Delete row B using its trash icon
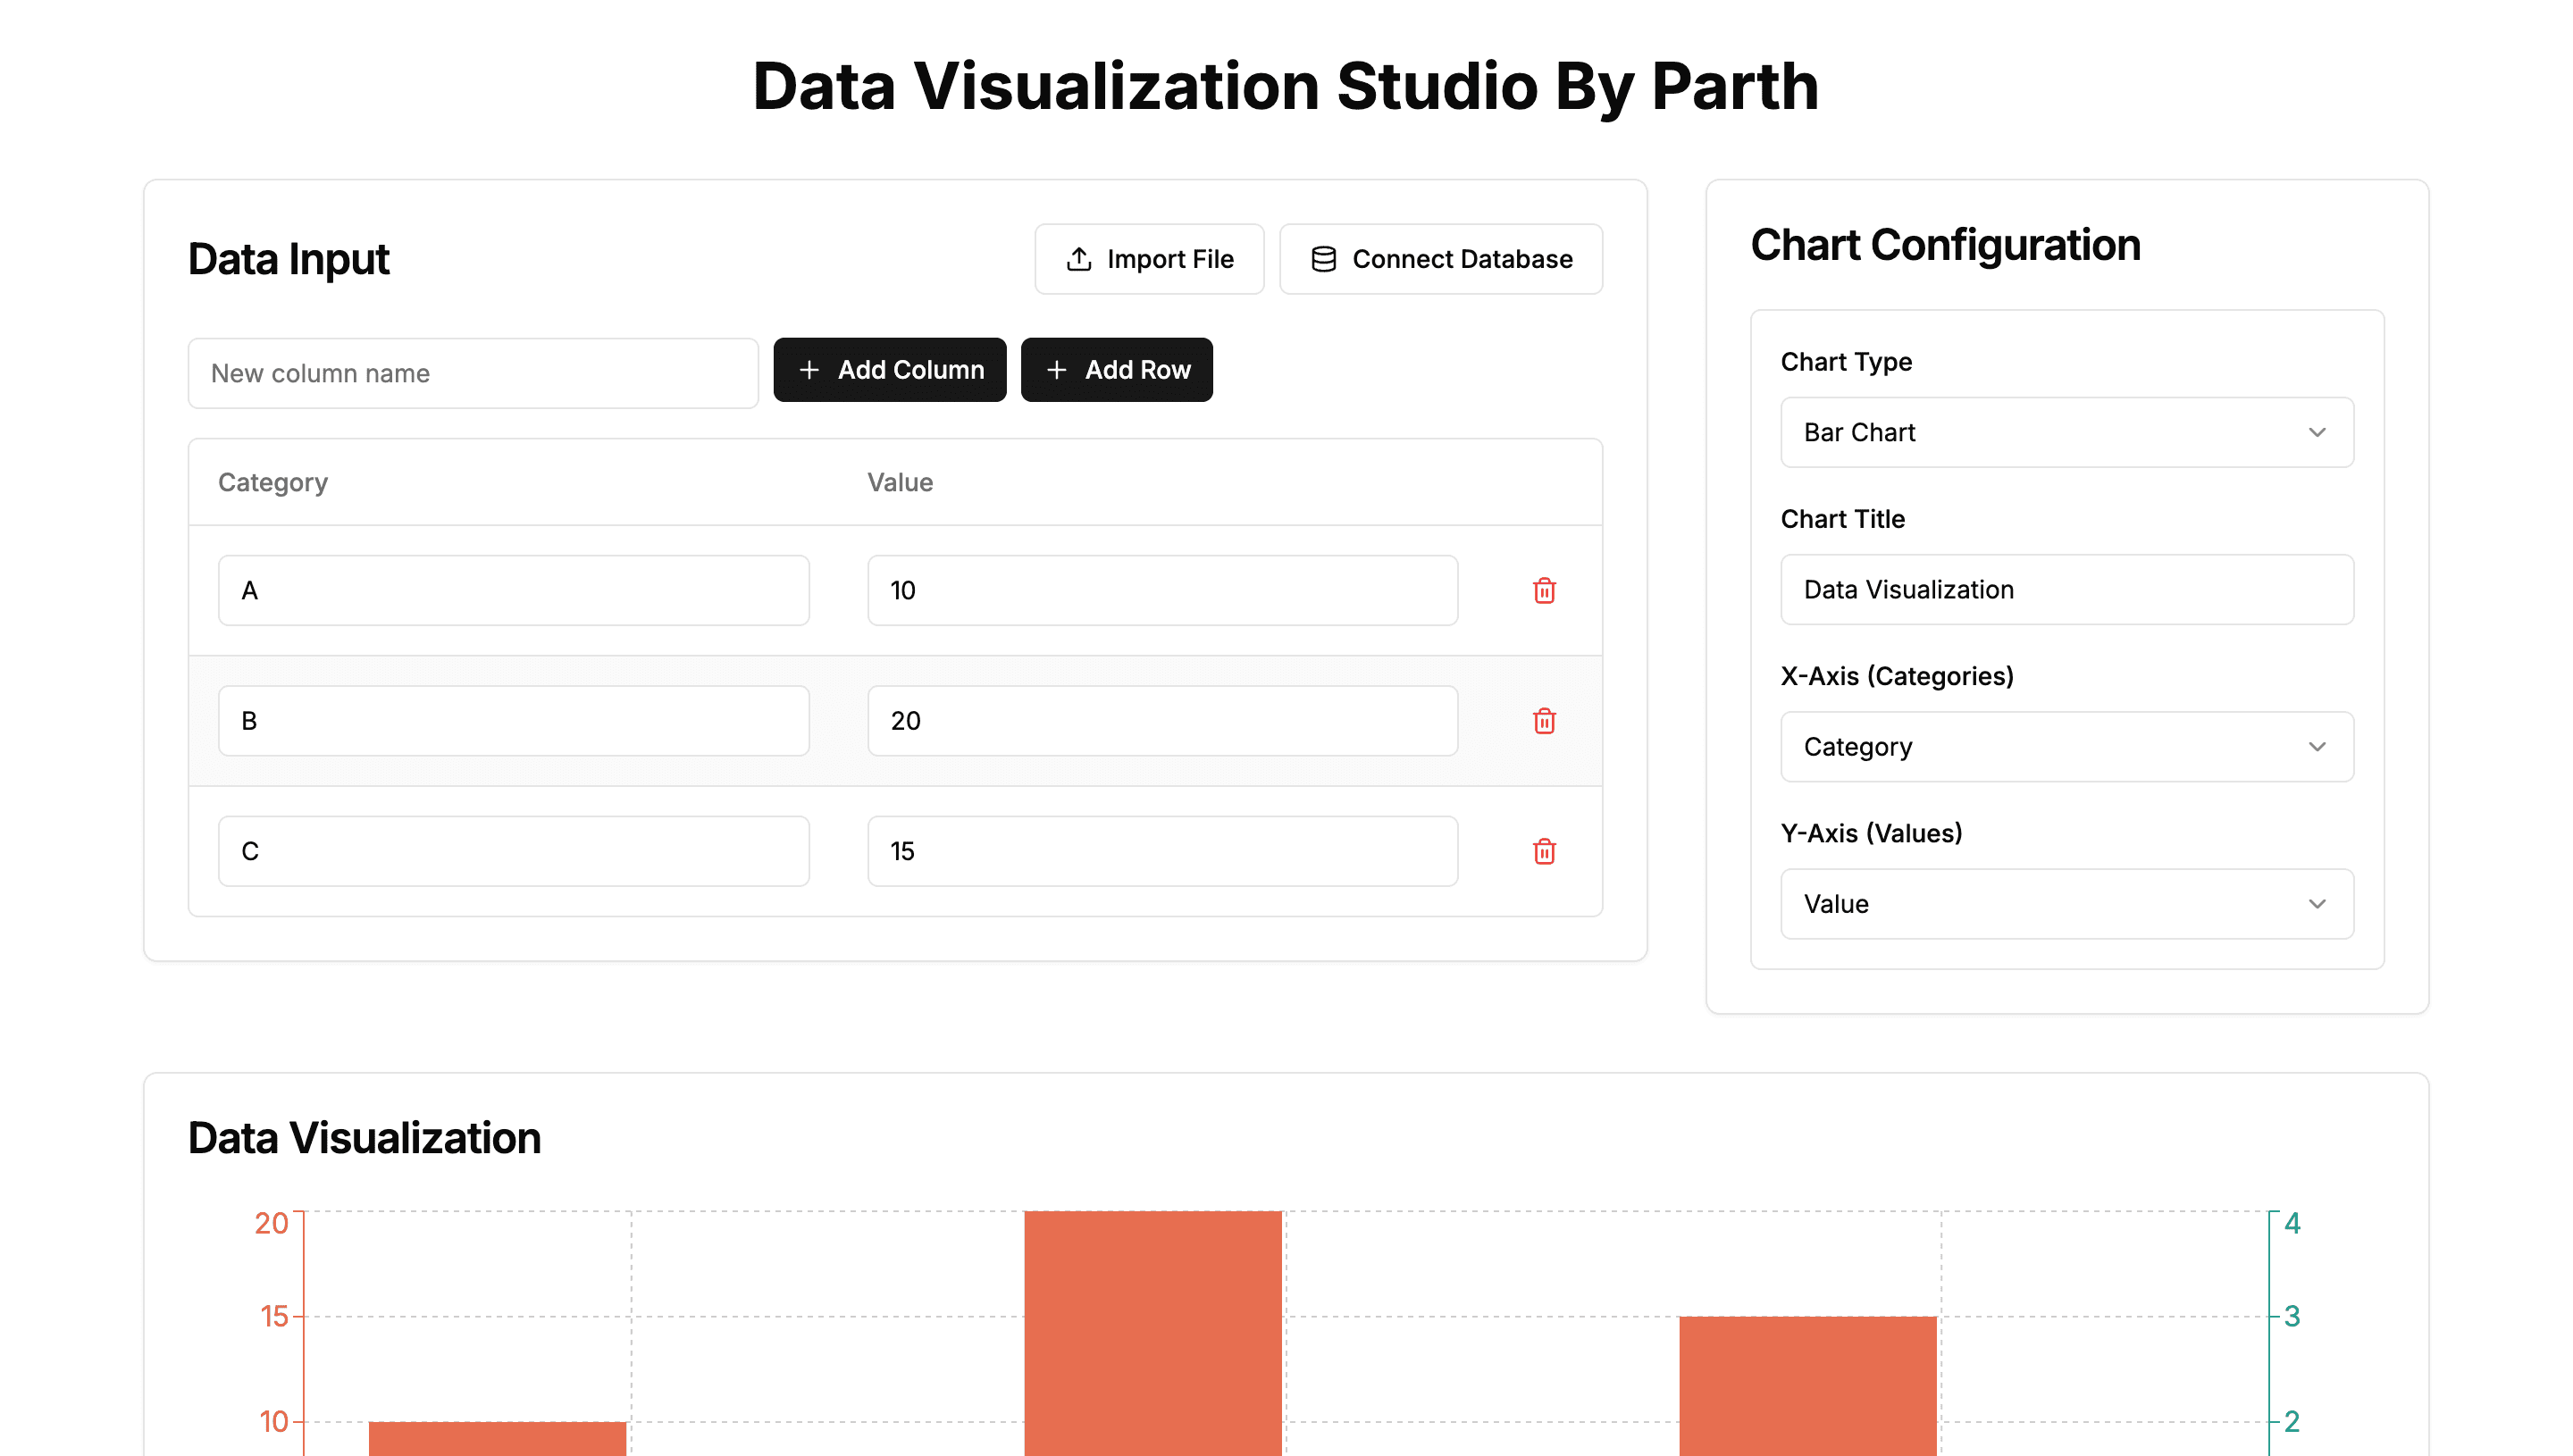This screenshot has width=2573, height=1456. [x=1544, y=721]
